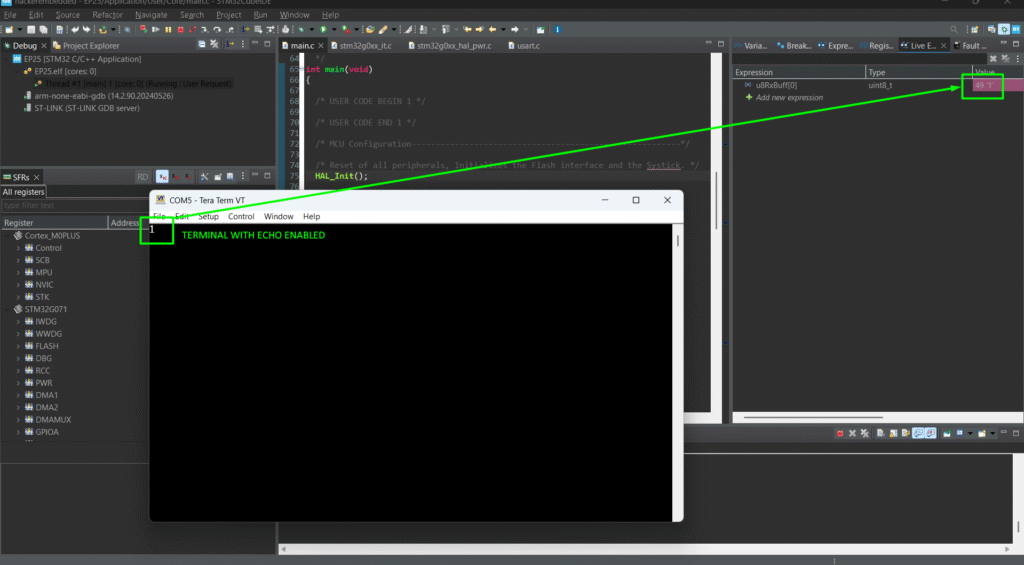
Task: Select the All registers tab button
Action: pyautogui.click(x=23, y=192)
